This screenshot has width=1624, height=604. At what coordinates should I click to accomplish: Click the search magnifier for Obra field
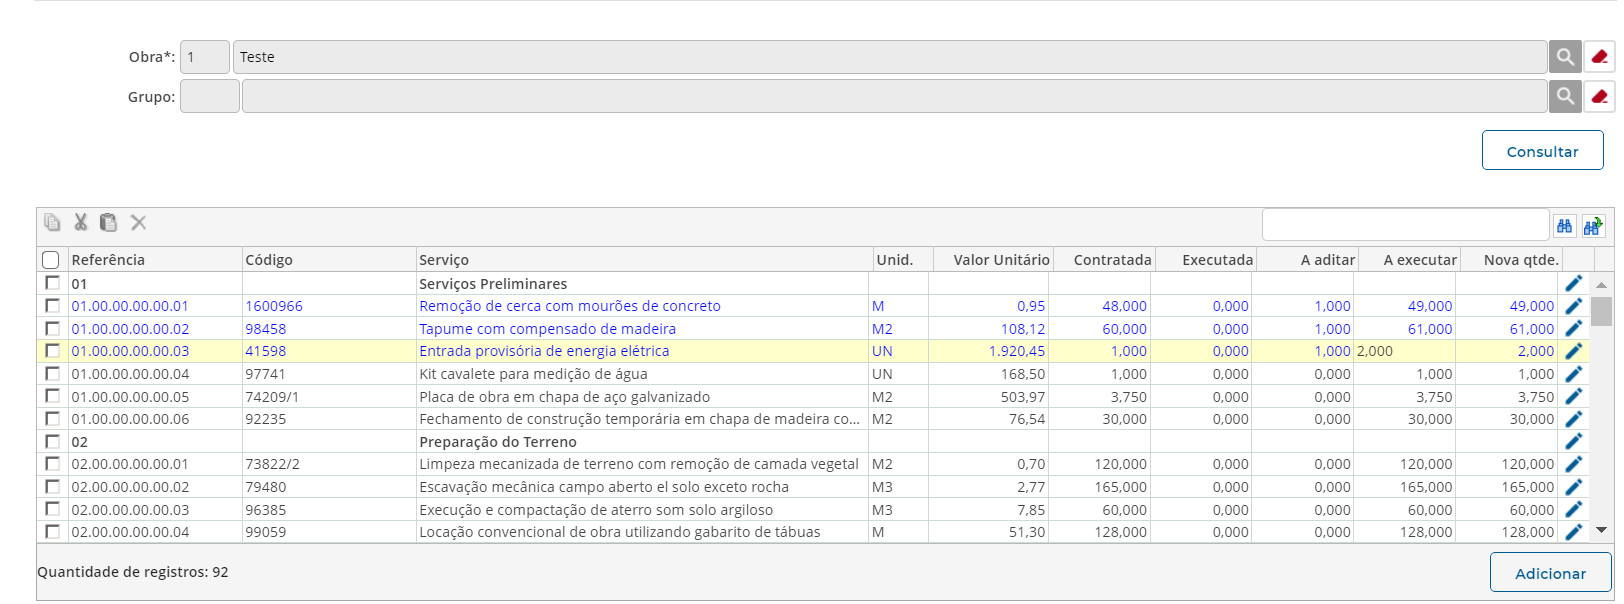click(1565, 57)
